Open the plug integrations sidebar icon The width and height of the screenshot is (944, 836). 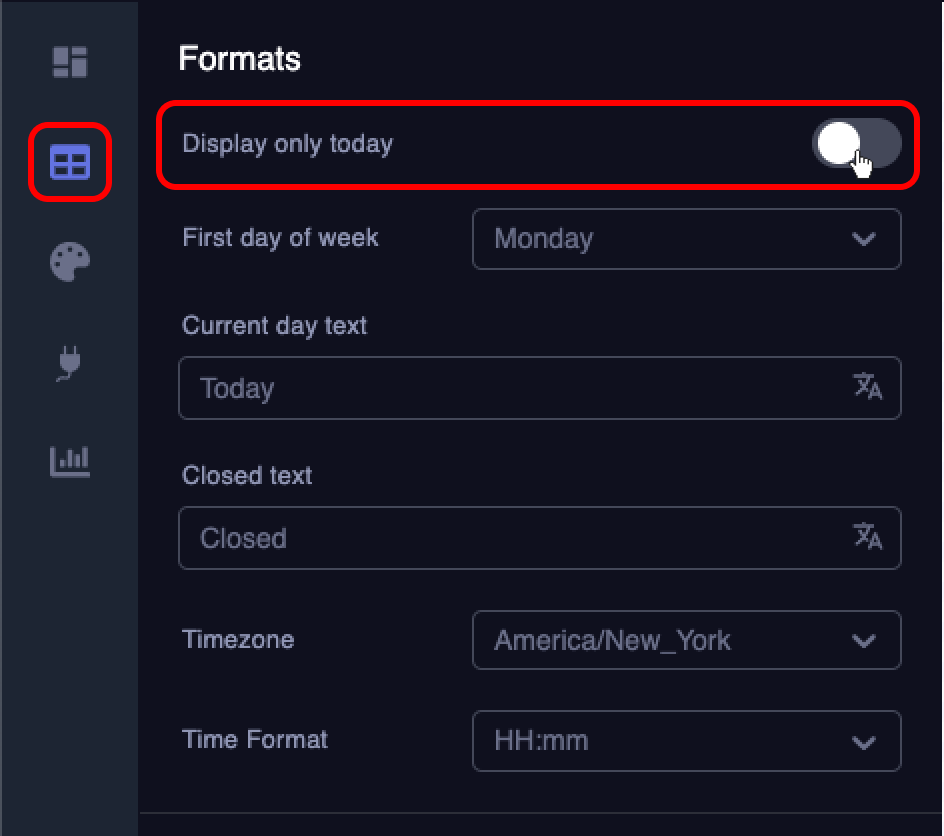coord(70,362)
